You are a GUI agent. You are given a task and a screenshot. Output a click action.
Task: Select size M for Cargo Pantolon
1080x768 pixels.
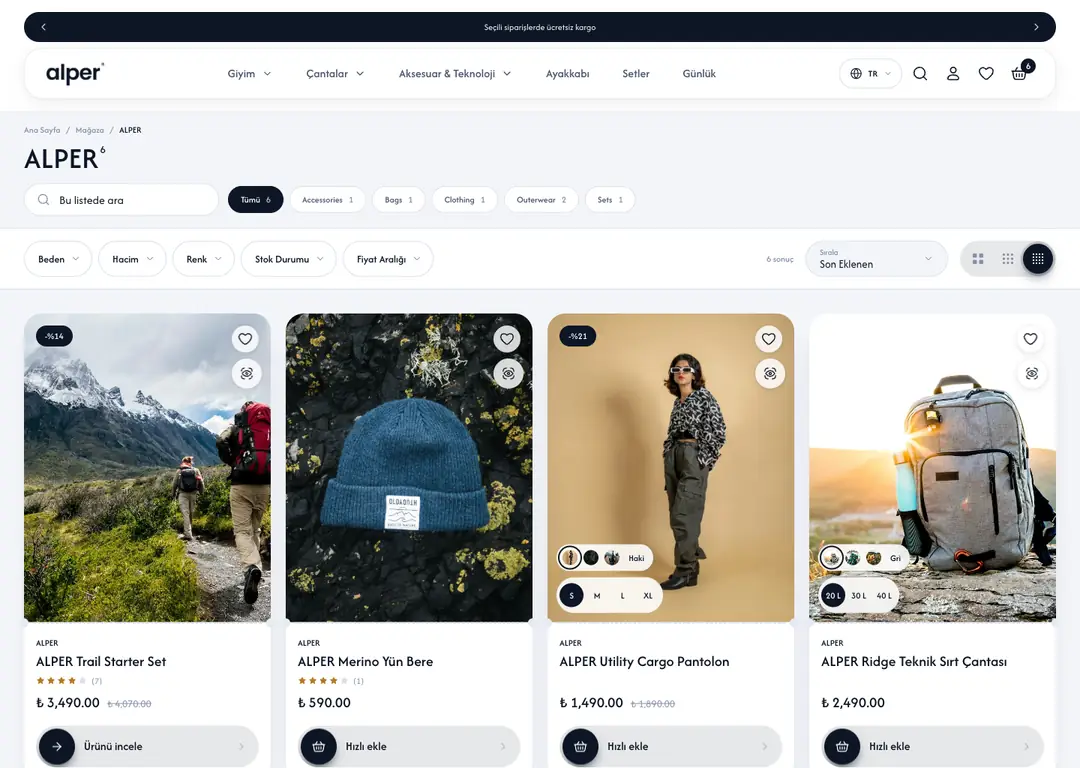[596, 596]
